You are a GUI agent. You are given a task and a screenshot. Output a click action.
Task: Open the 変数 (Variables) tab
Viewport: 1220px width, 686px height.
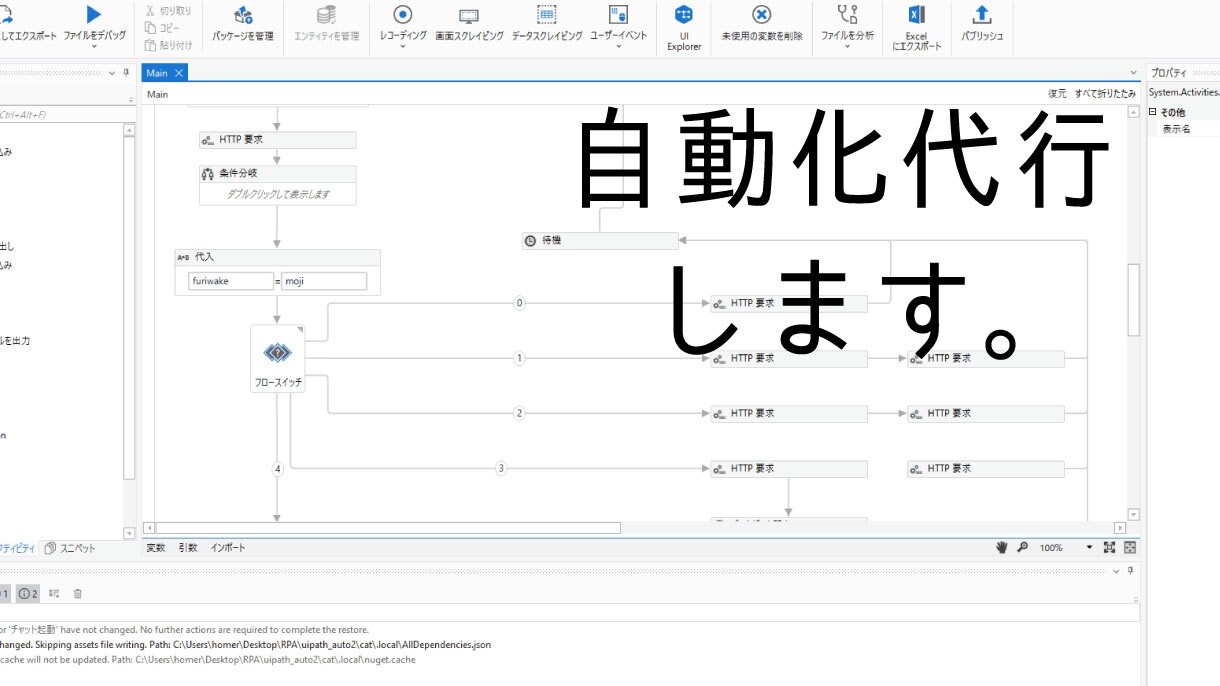[x=156, y=548]
